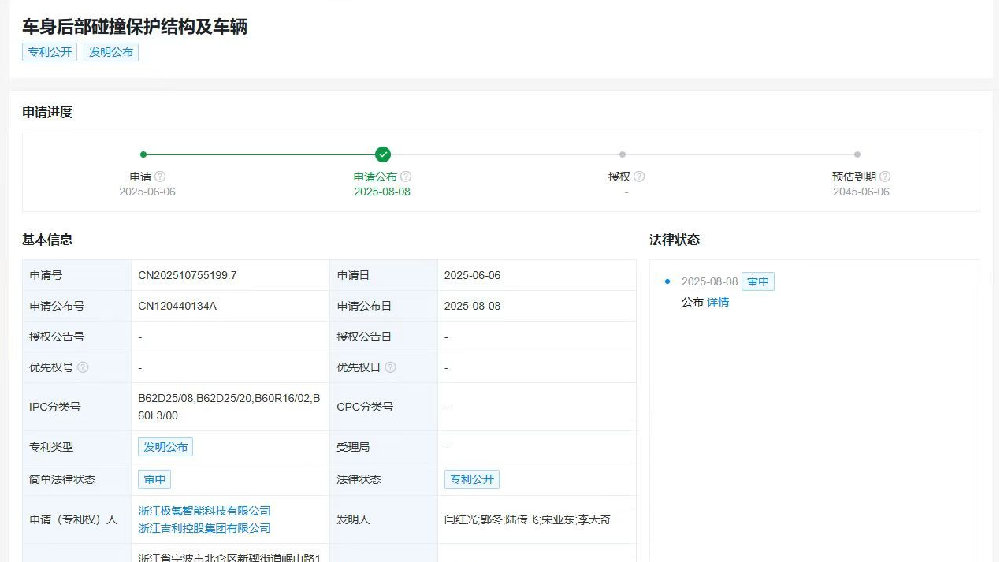The width and height of the screenshot is (1000, 562).
Task: Click blue bullet of 2025-08-08 legal status entry
Action: tap(668, 281)
